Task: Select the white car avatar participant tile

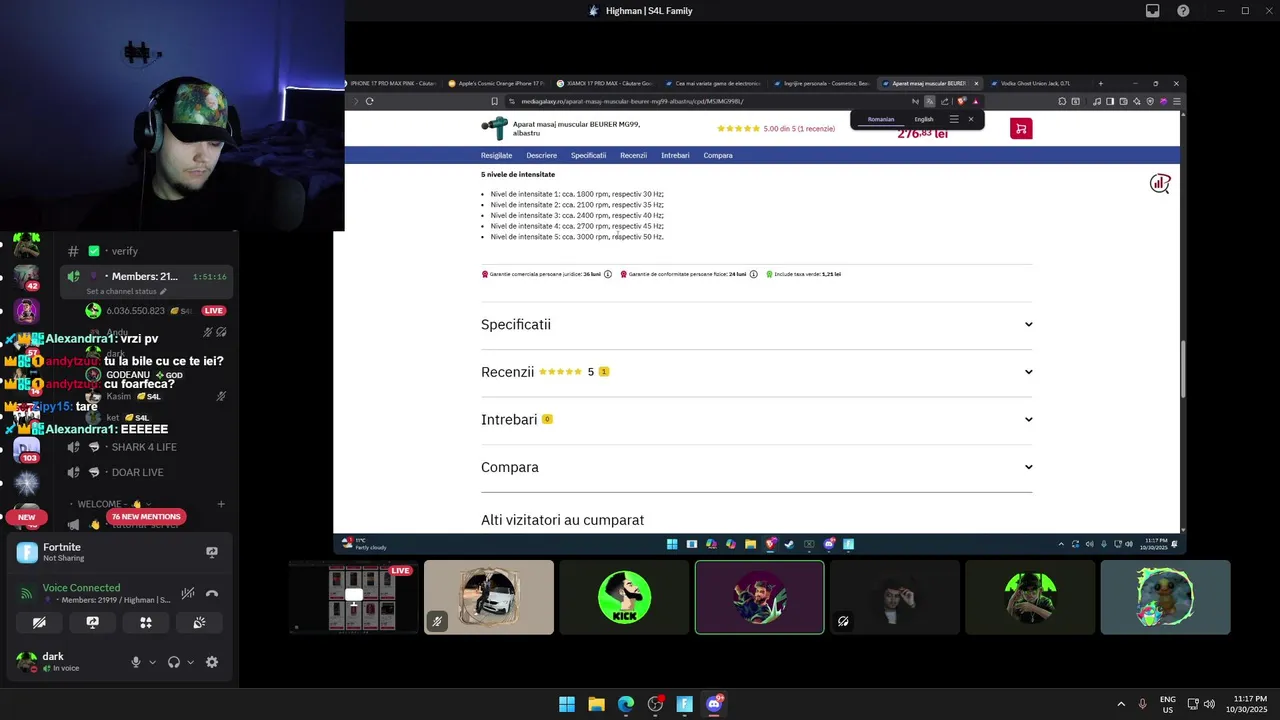Action: point(489,597)
